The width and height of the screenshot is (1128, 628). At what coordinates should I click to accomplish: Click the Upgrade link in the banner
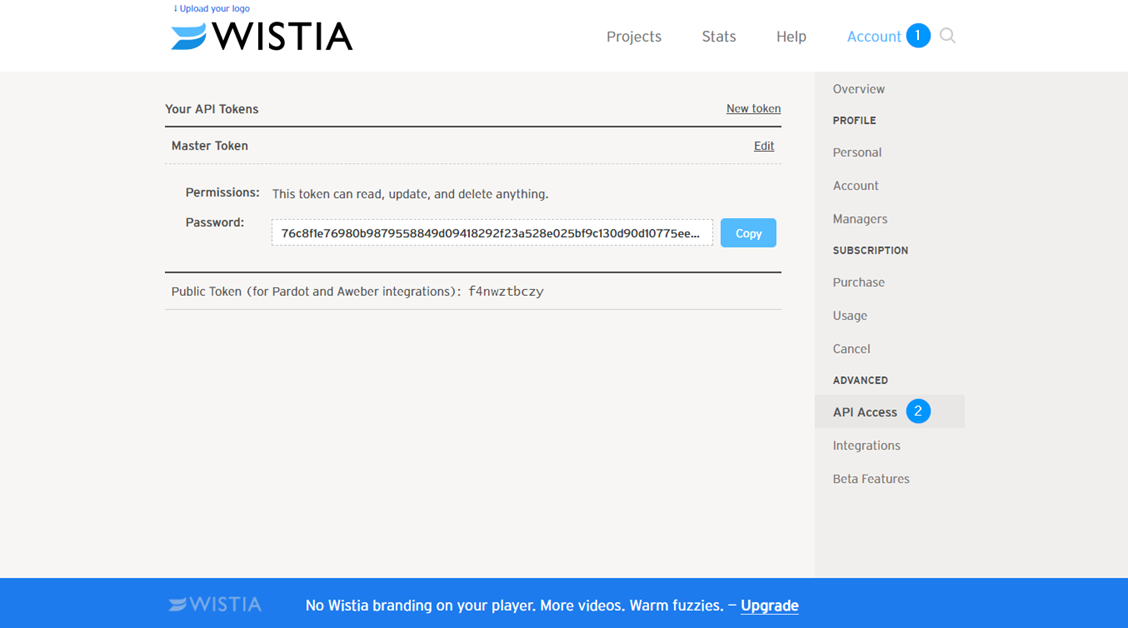tap(769, 606)
